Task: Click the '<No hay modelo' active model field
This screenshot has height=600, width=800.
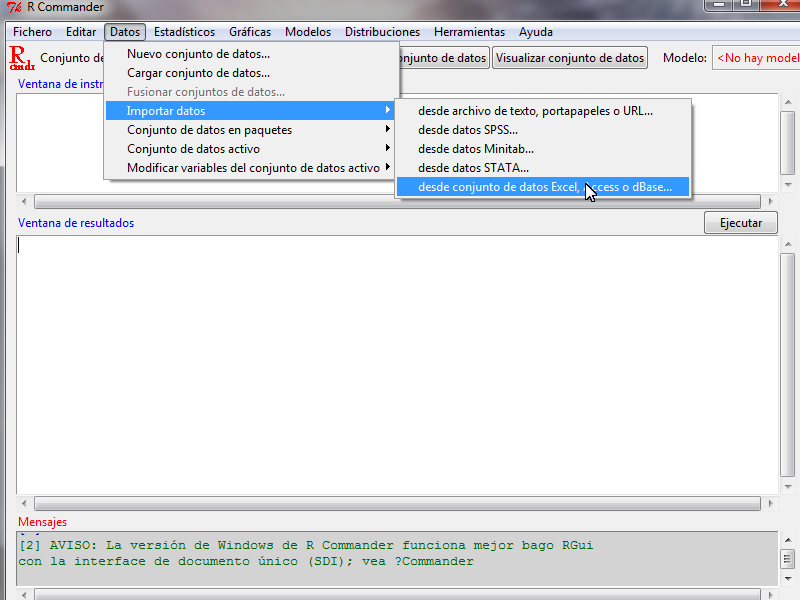Action: (x=756, y=58)
